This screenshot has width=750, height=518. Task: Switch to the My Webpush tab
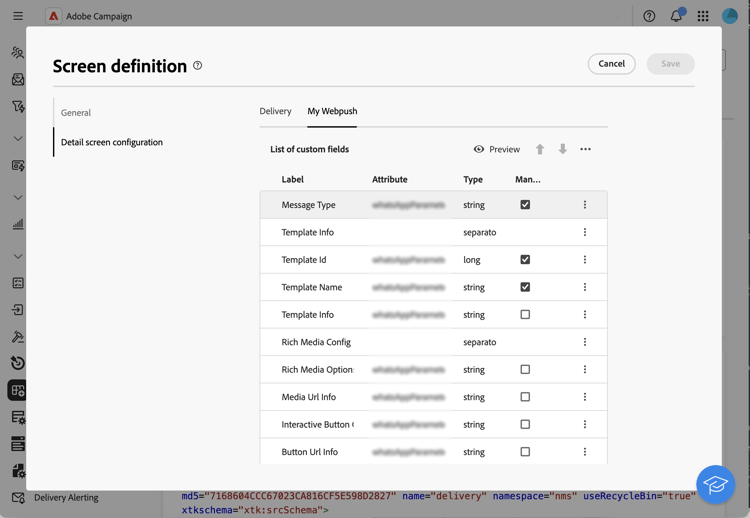tap(332, 111)
